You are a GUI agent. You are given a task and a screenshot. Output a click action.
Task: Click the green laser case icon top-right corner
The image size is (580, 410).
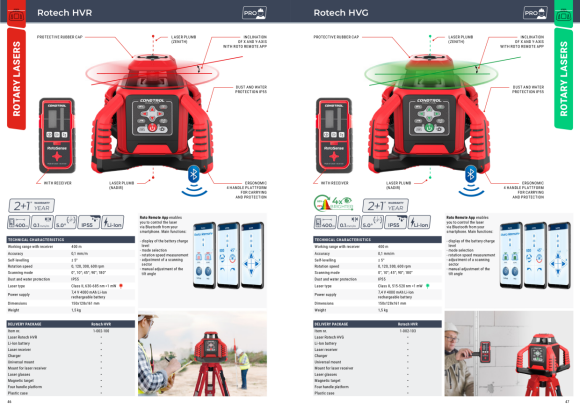pyautogui.click(x=564, y=16)
